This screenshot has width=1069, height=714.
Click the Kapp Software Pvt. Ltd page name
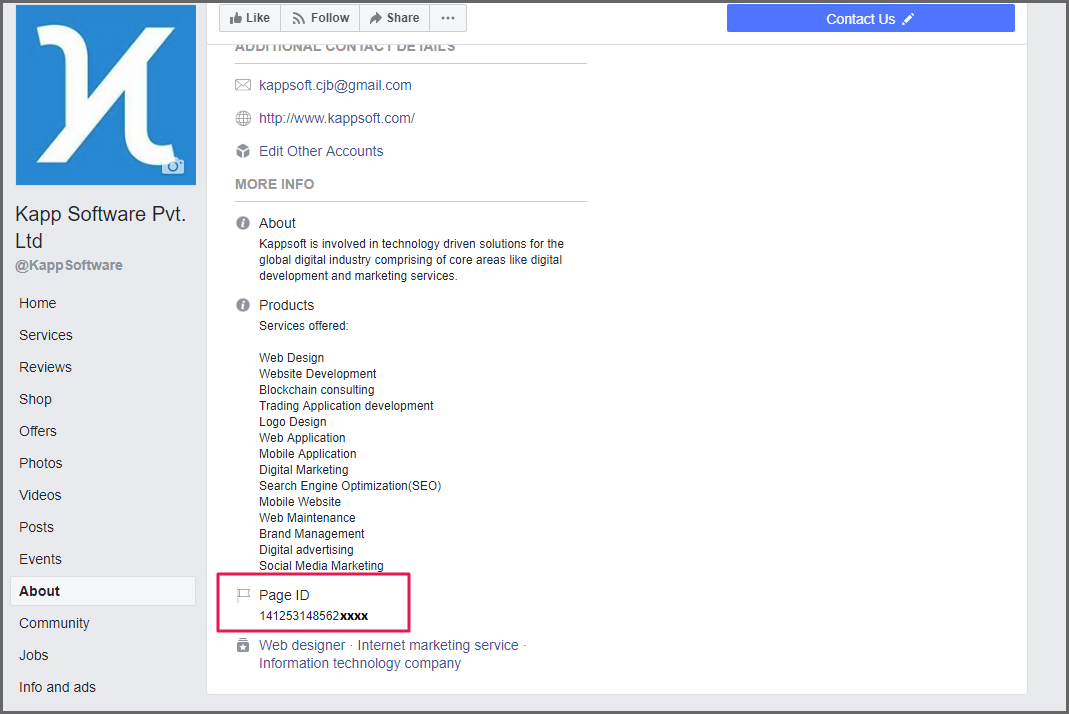pos(100,227)
